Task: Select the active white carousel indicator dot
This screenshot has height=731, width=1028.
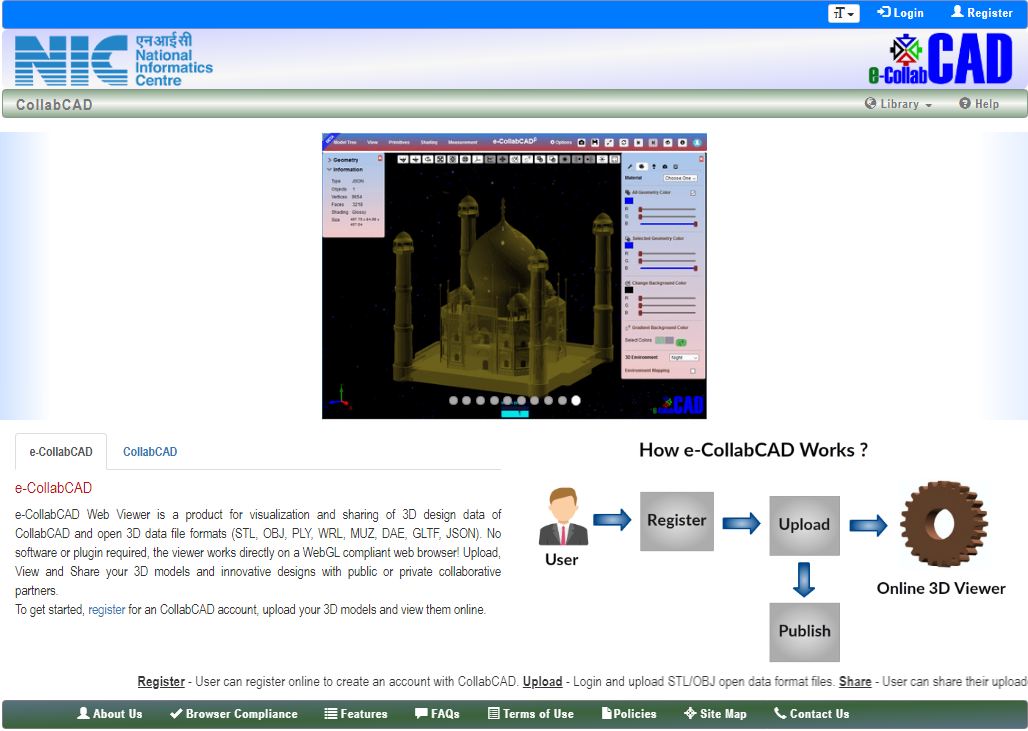Action: 576,401
